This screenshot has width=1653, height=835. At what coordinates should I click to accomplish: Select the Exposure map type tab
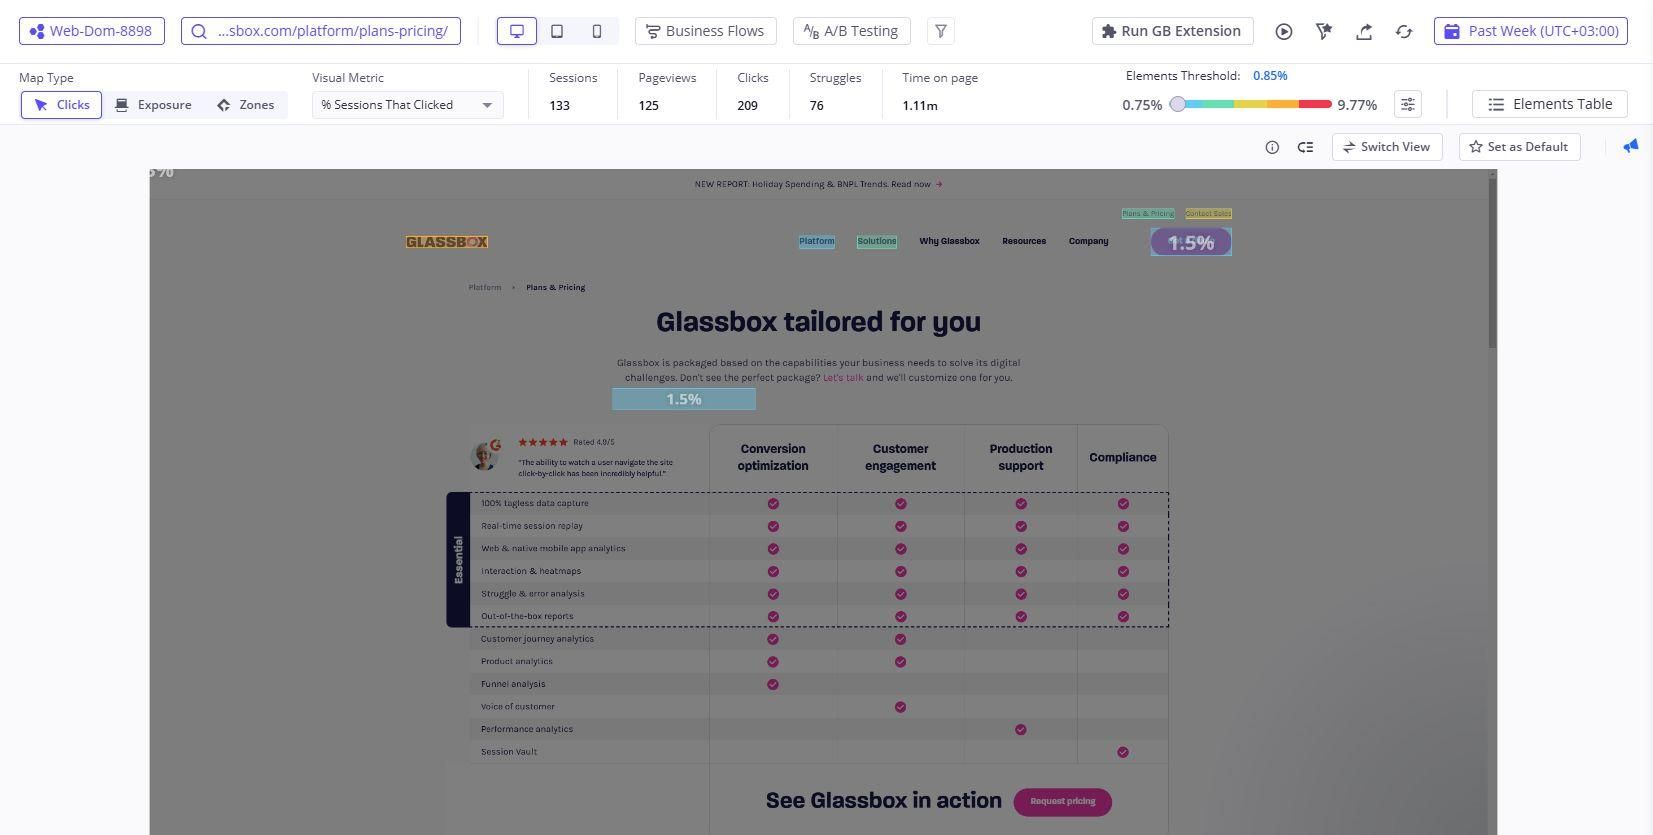coord(153,105)
